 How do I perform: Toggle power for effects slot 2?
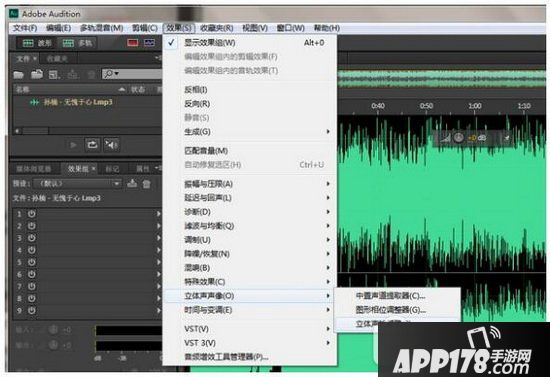(32, 226)
